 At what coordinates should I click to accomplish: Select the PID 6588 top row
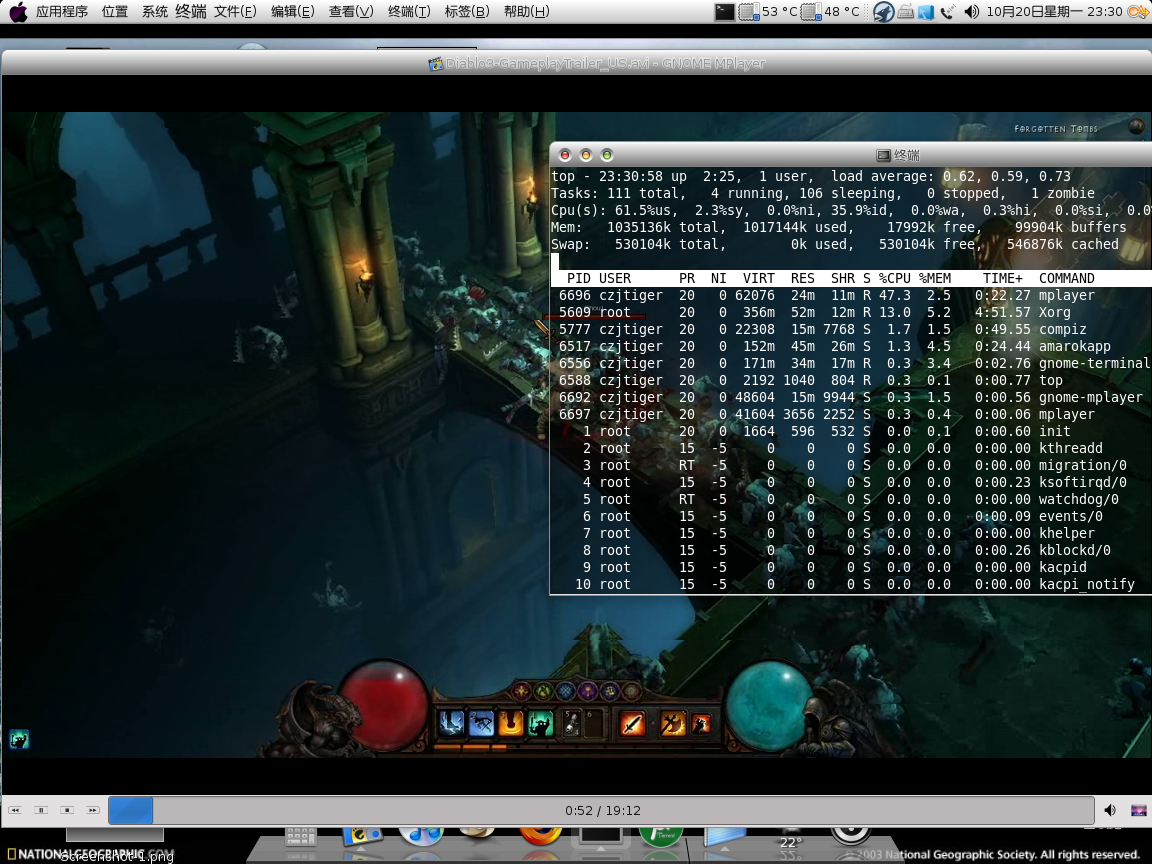(x=851, y=380)
